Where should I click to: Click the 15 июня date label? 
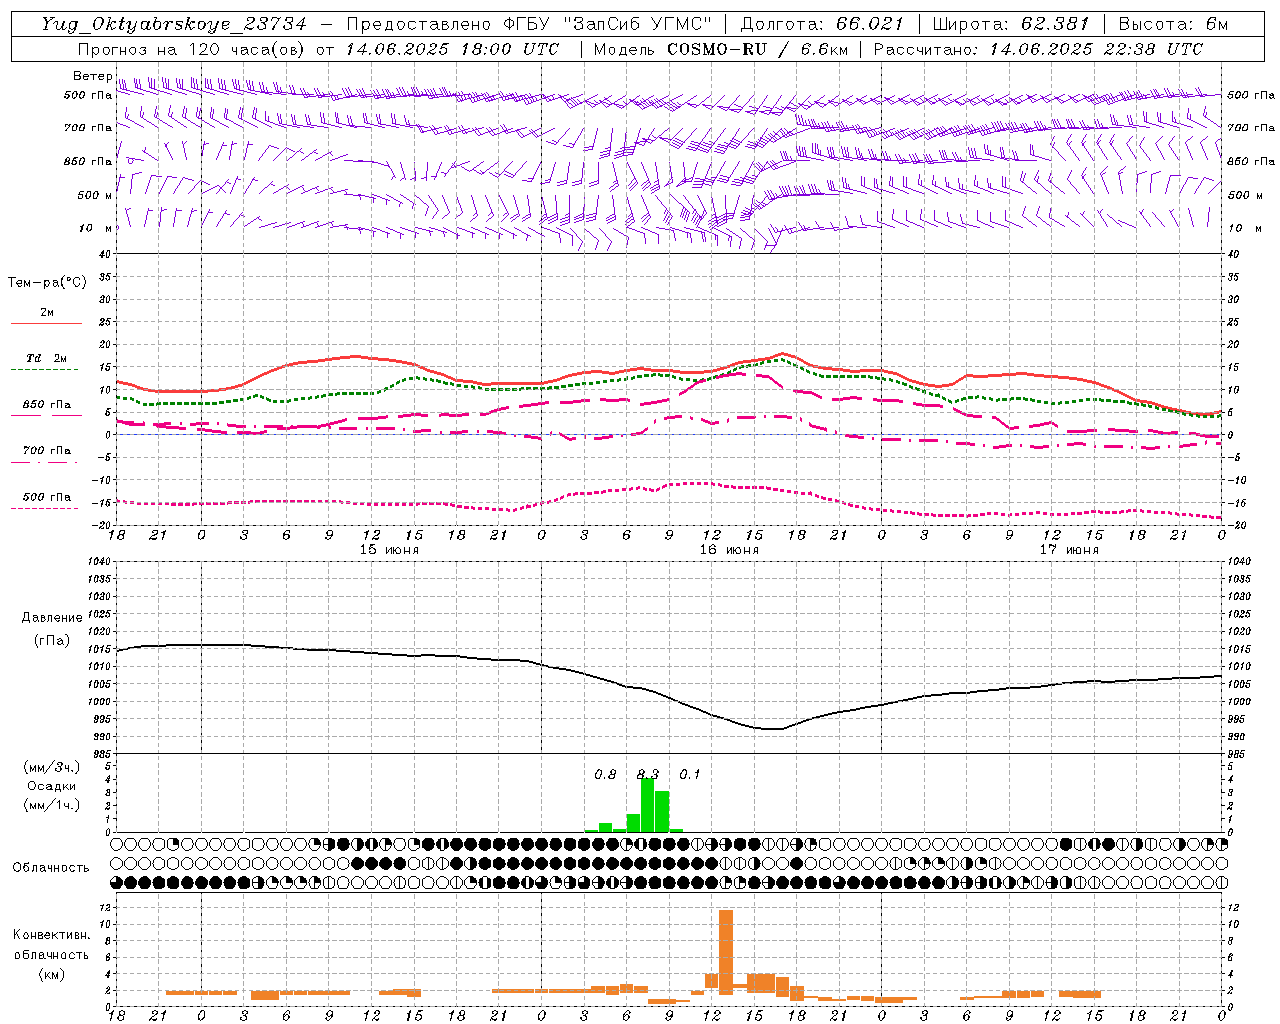click(389, 550)
